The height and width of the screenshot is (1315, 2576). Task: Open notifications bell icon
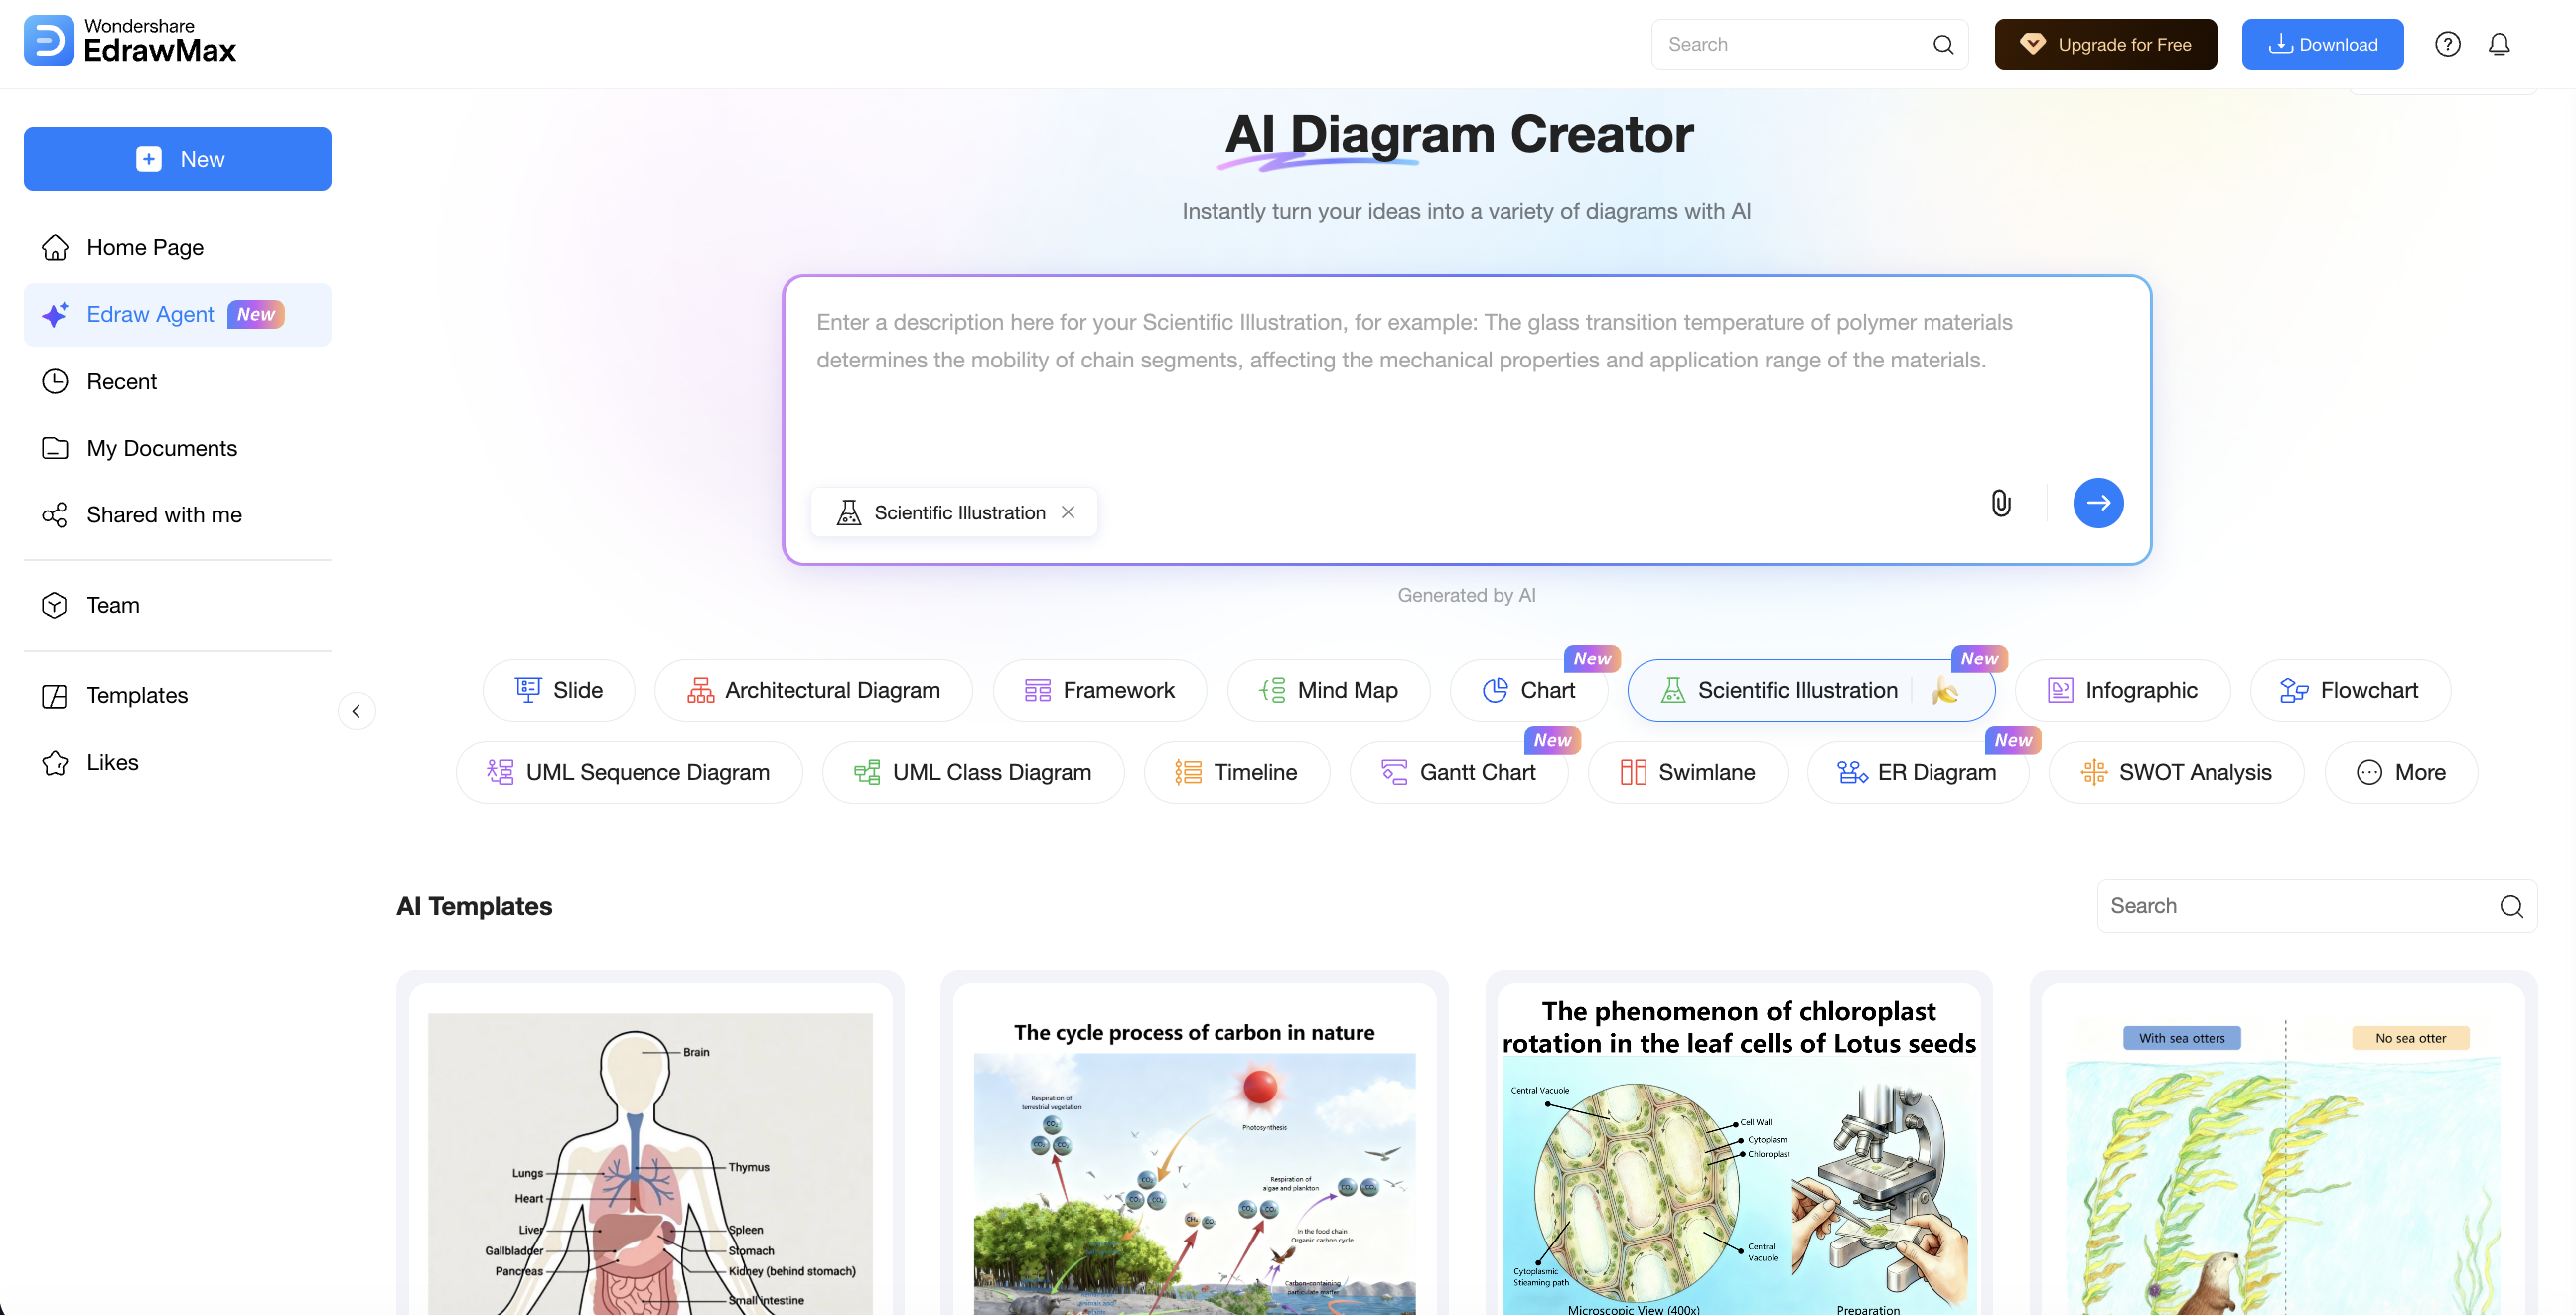coord(2499,44)
